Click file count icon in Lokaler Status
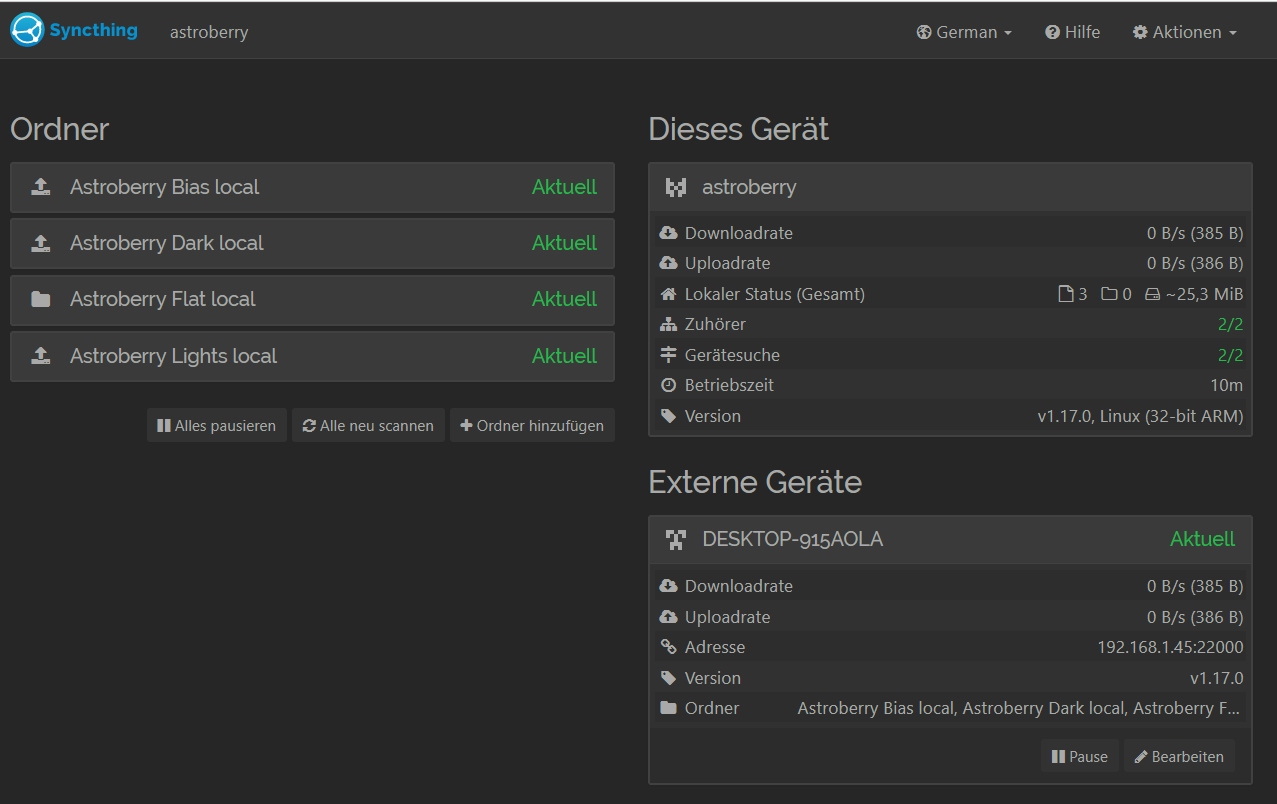This screenshot has height=804, width=1277. click(1066, 294)
